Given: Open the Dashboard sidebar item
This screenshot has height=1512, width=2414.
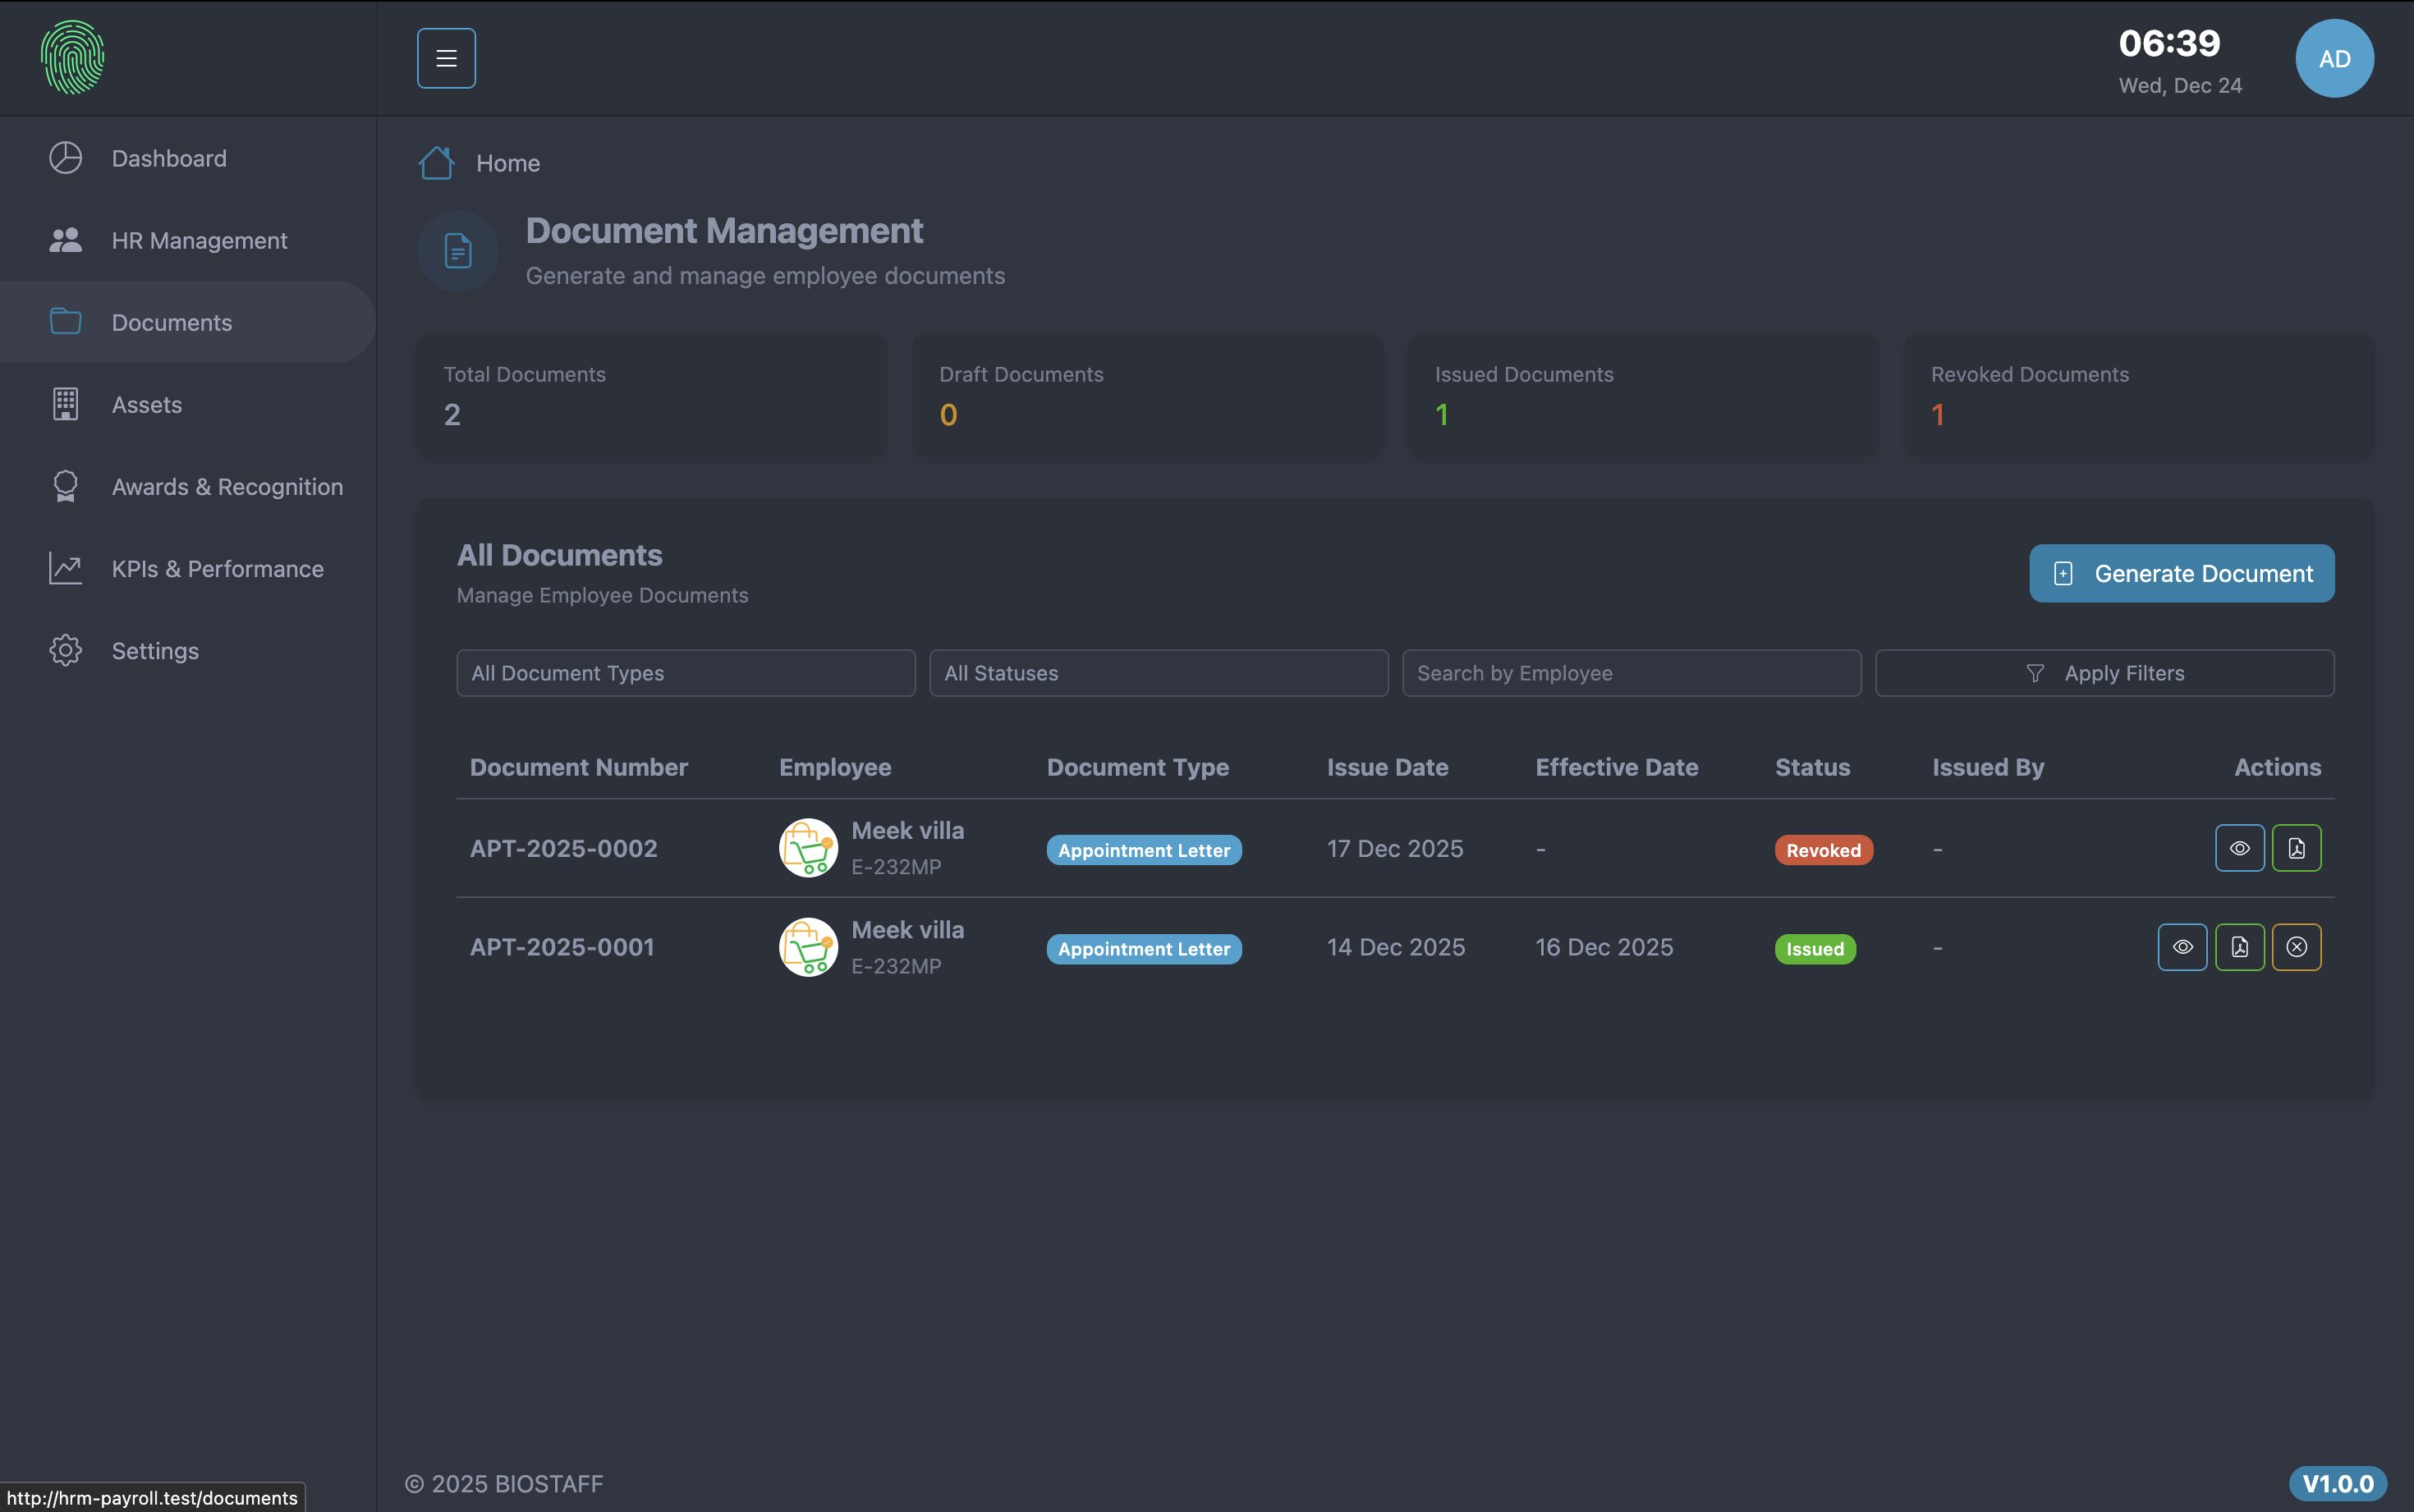Looking at the screenshot, I should tap(169, 158).
